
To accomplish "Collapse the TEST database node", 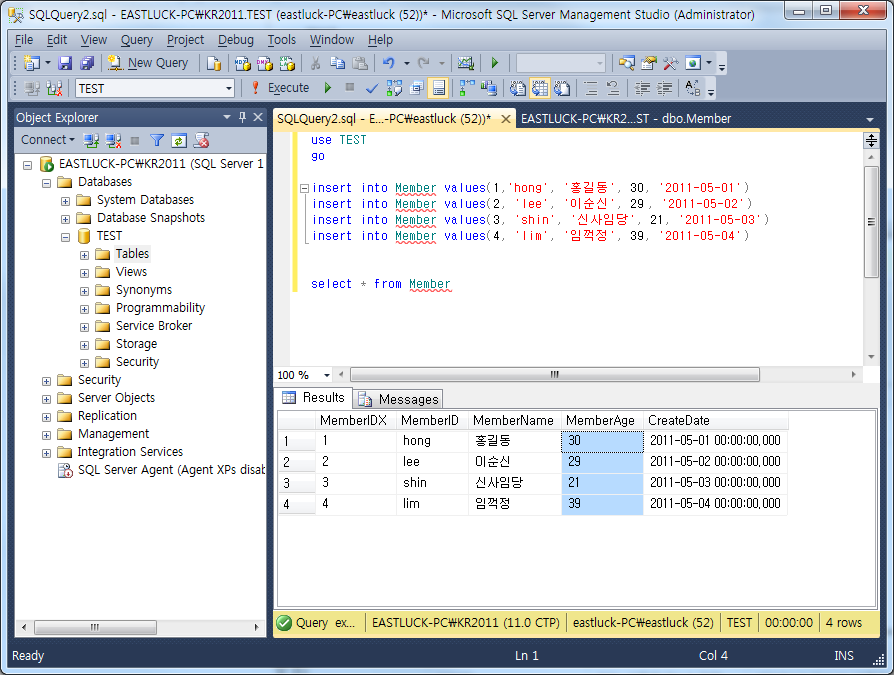I will tap(65, 237).
